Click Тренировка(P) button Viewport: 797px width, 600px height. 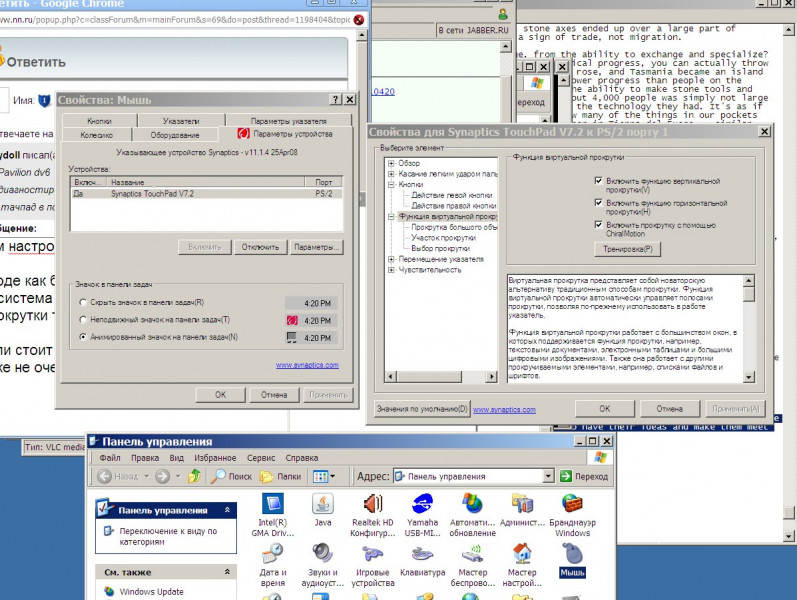[x=628, y=249]
